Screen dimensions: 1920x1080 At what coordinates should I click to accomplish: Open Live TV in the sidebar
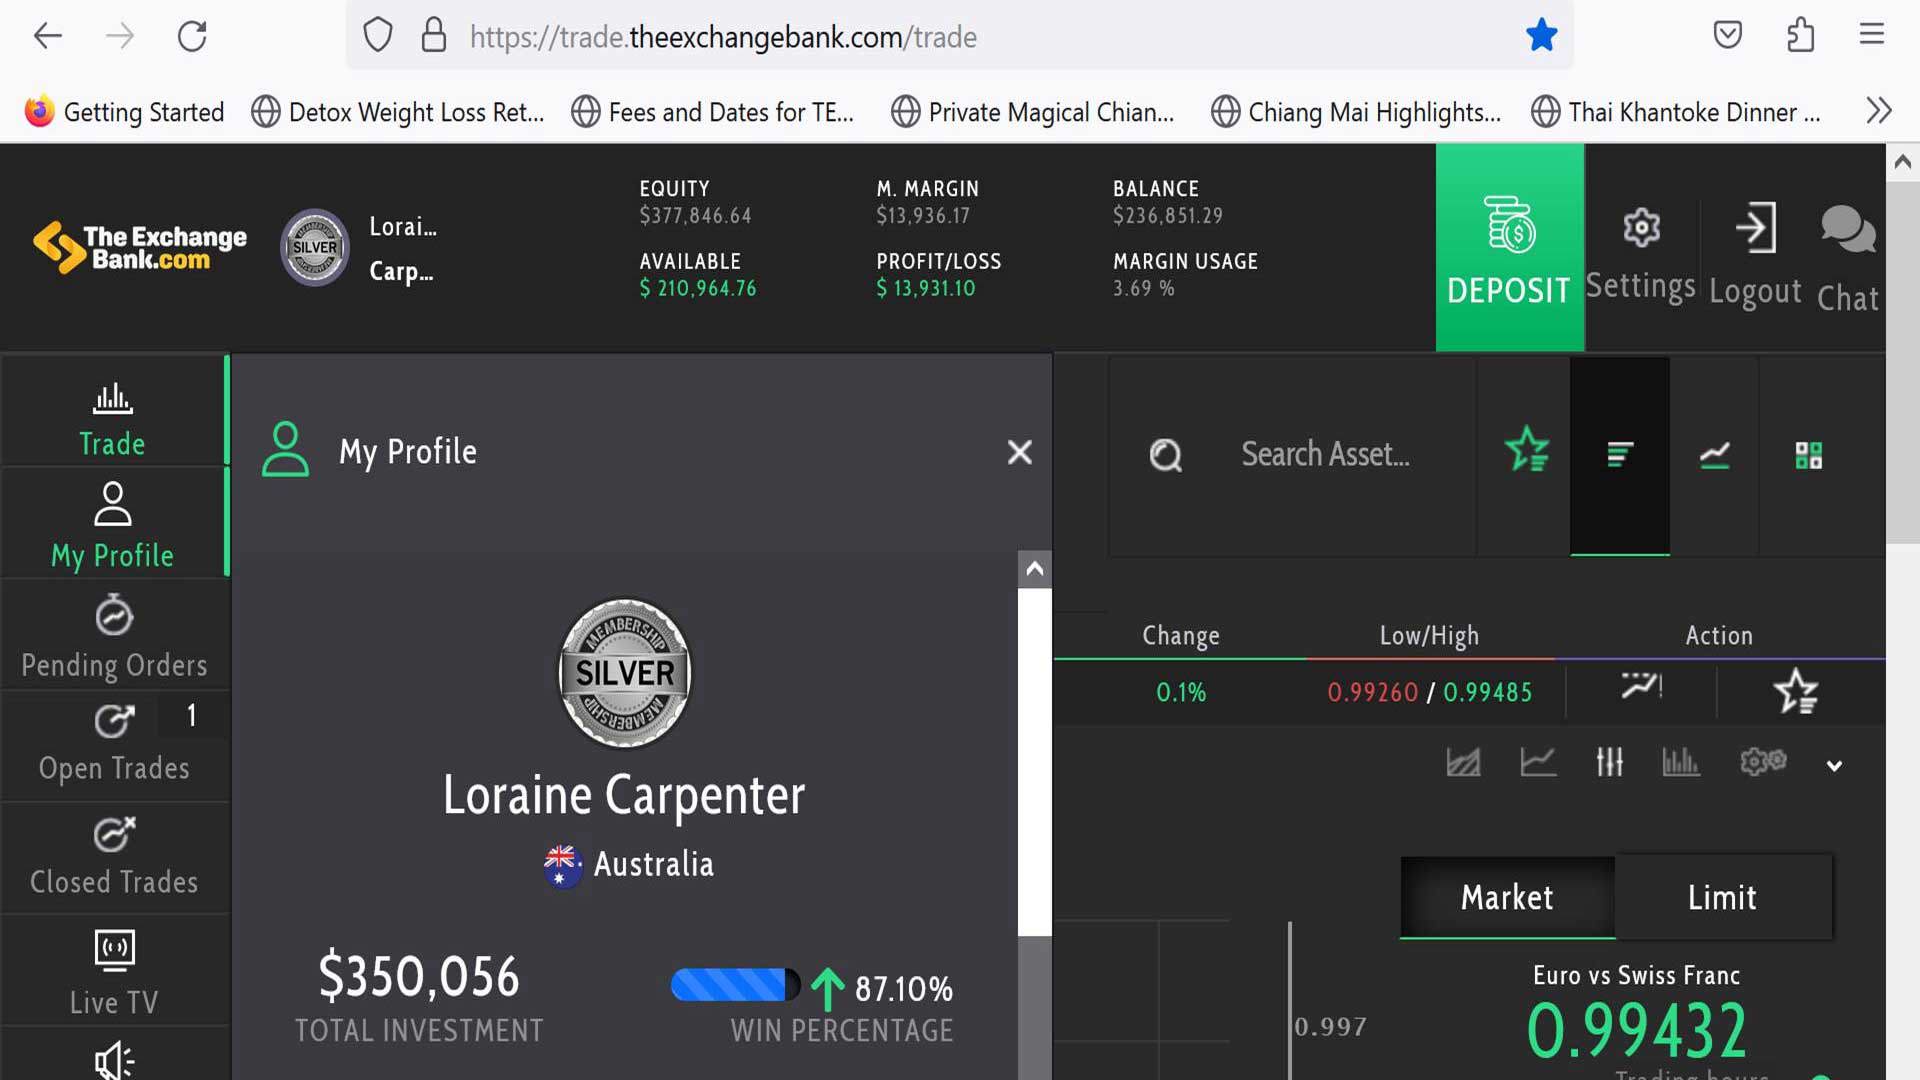(x=114, y=972)
